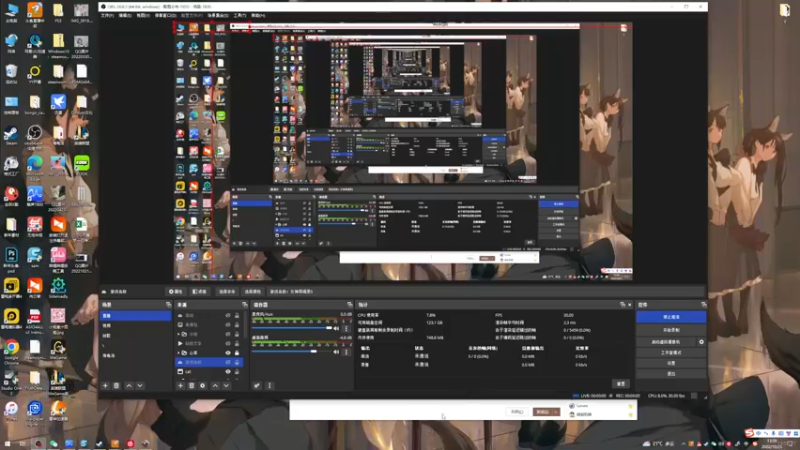Open the 编辑(E) menu

125,16
